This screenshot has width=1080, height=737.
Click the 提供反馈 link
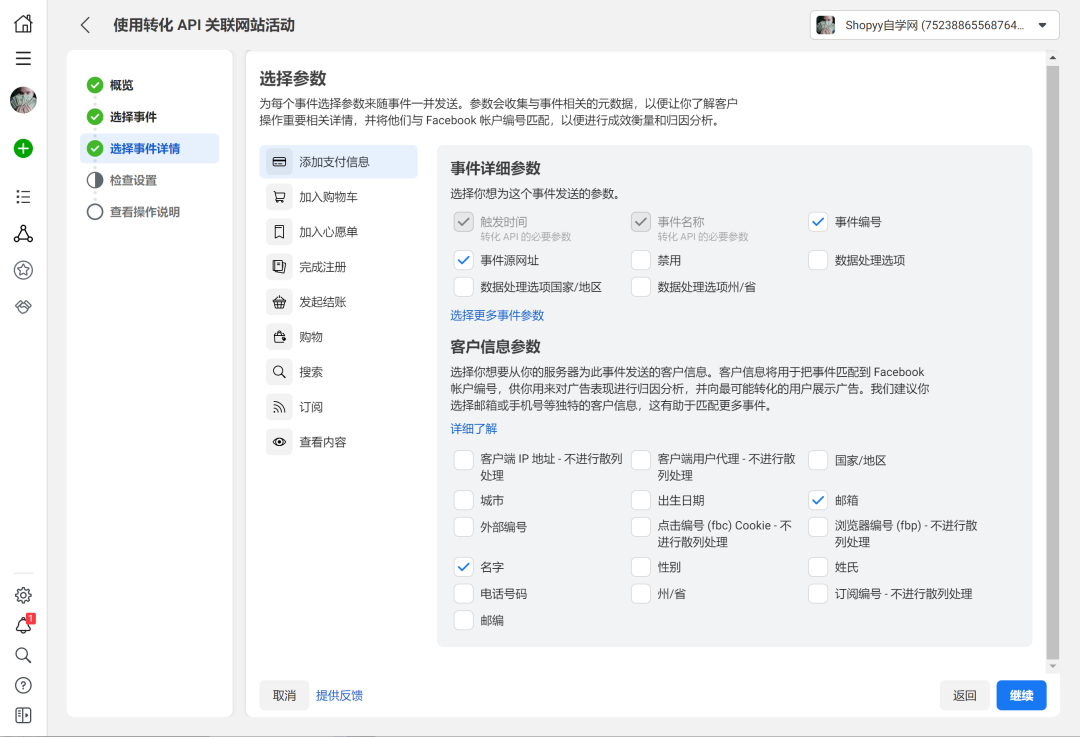click(x=339, y=695)
